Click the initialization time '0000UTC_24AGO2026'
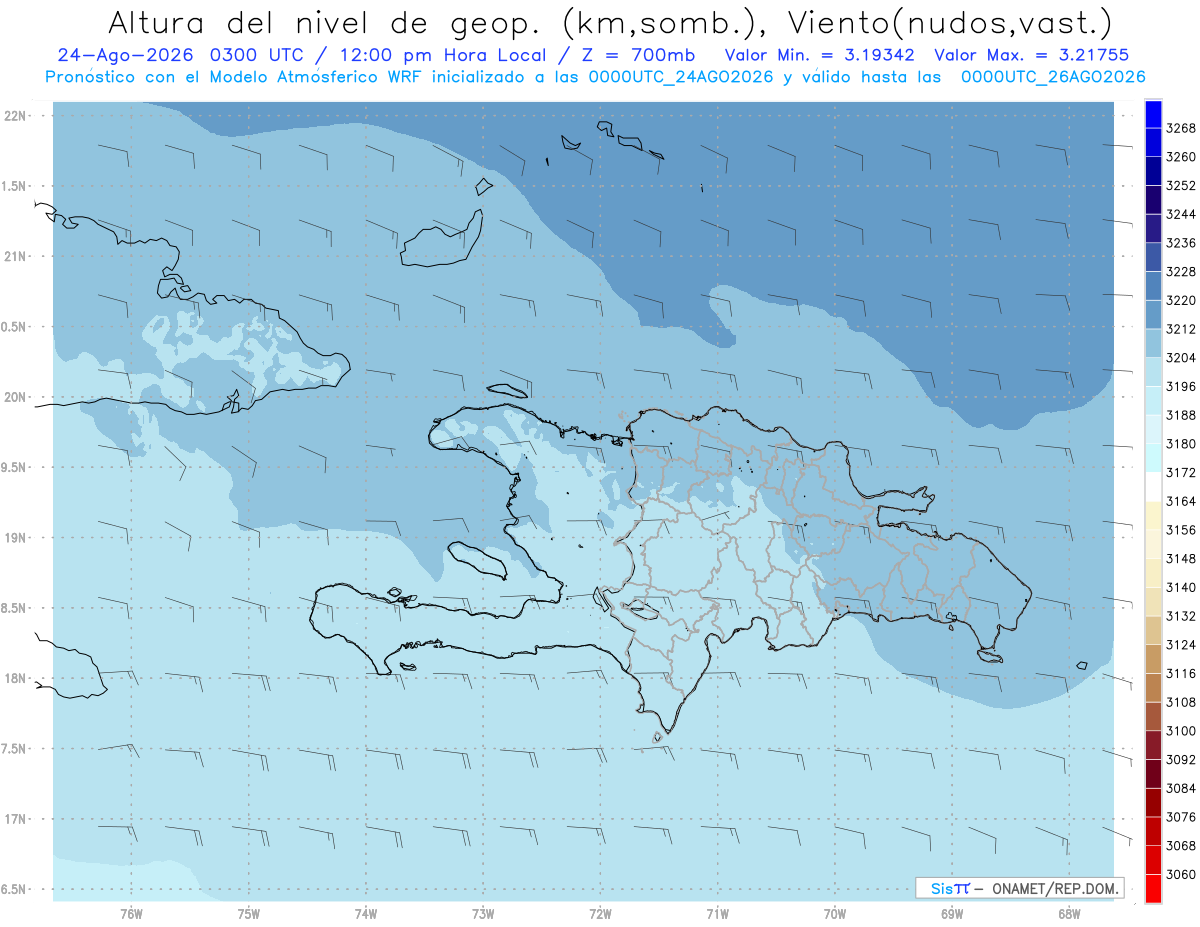Screen dimensions: 1200x927 point(682,77)
